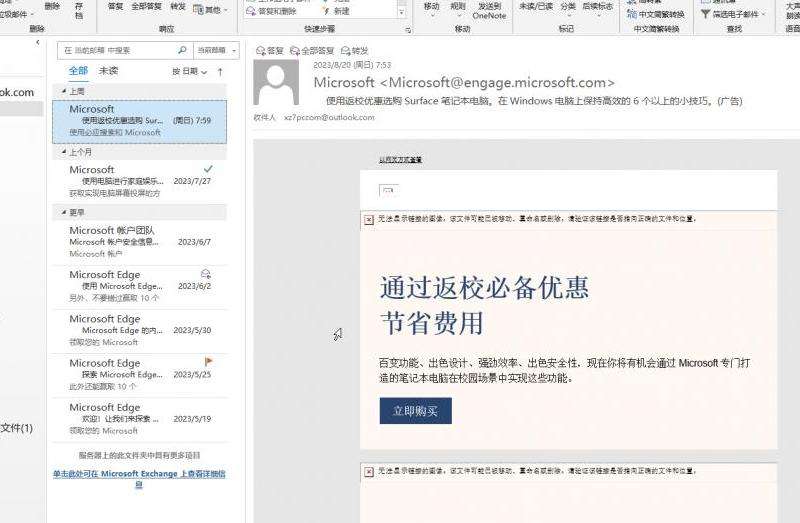Toggle sort order with the up arrow
The image size is (800, 523).
pos(220,72)
